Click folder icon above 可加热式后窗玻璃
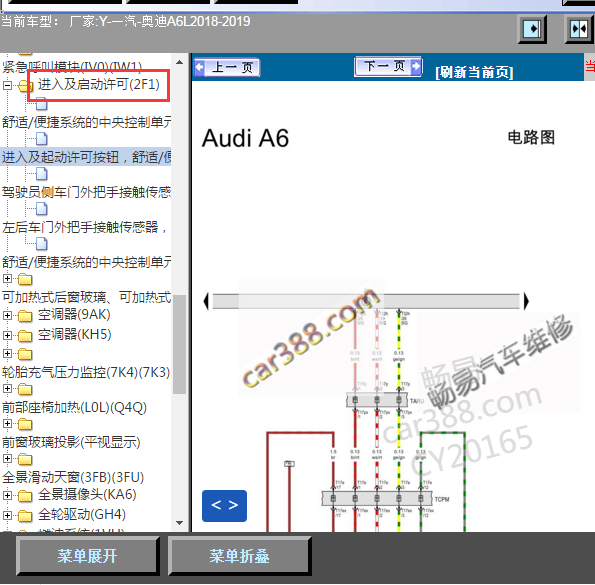The width and height of the screenshot is (595, 585). (x=25, y=280)
